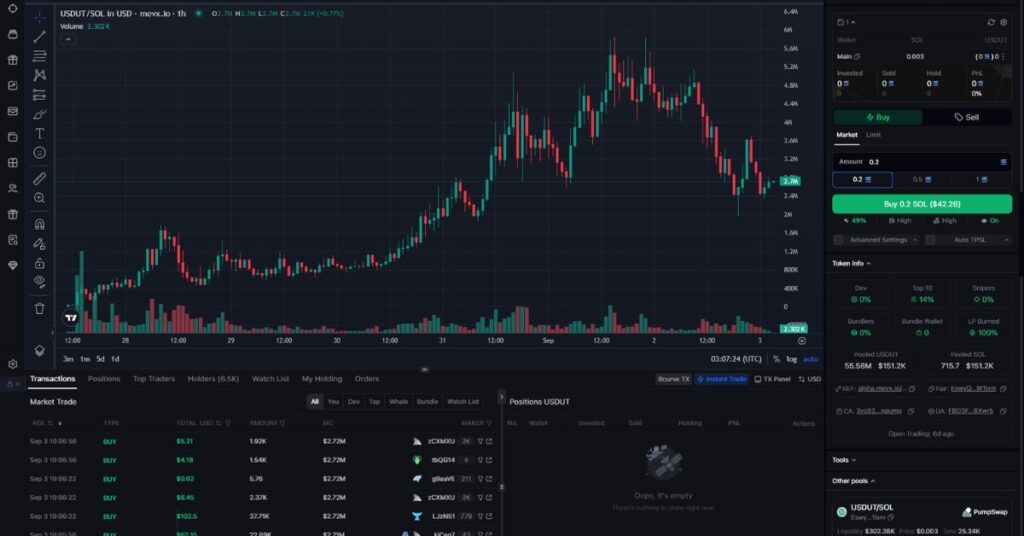Choose the forecasting and measurement tool
The height and width of the screenshot is (536, 1024).
40,95
